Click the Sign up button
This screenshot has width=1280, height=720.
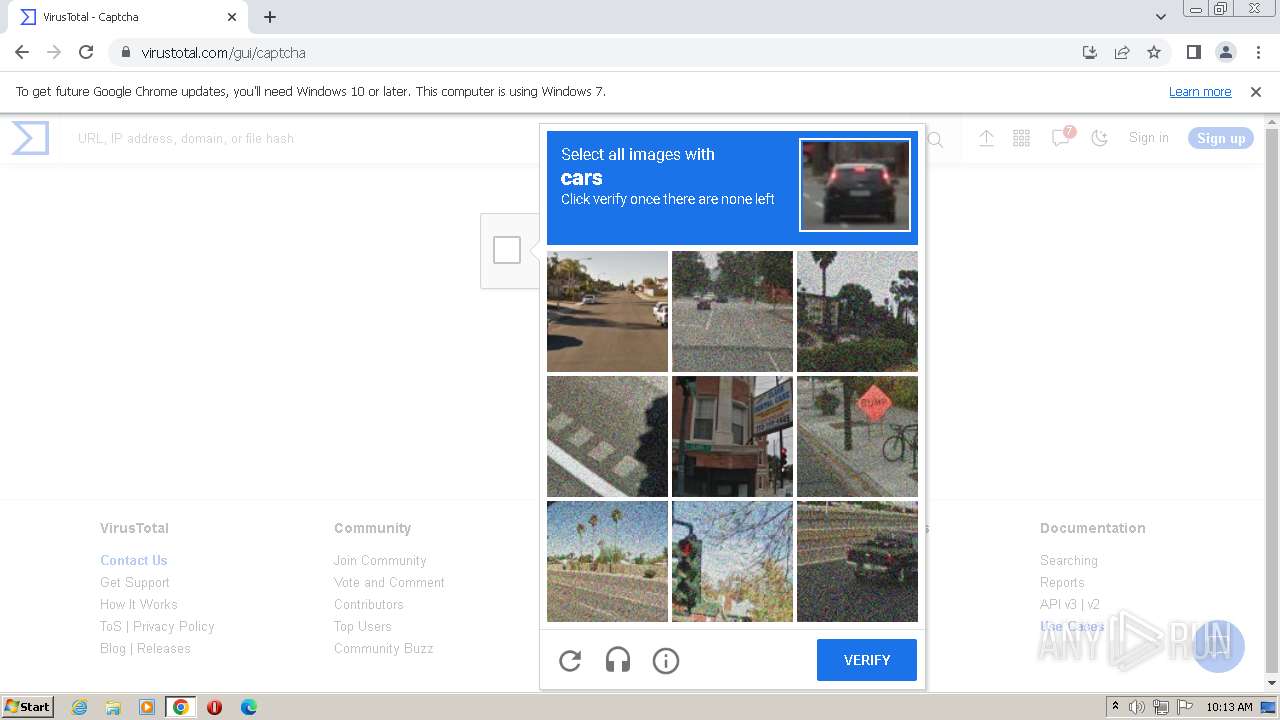[x=1221, y=138]
